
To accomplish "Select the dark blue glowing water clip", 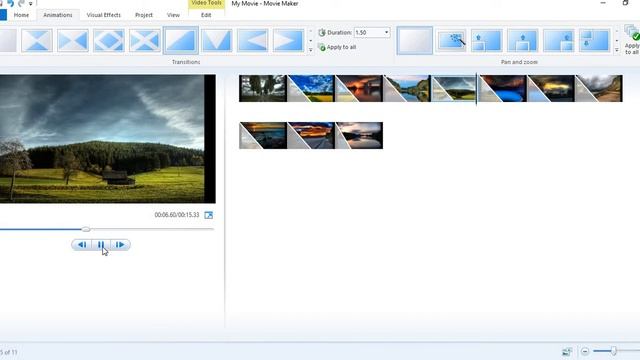I will pos(503,88).
